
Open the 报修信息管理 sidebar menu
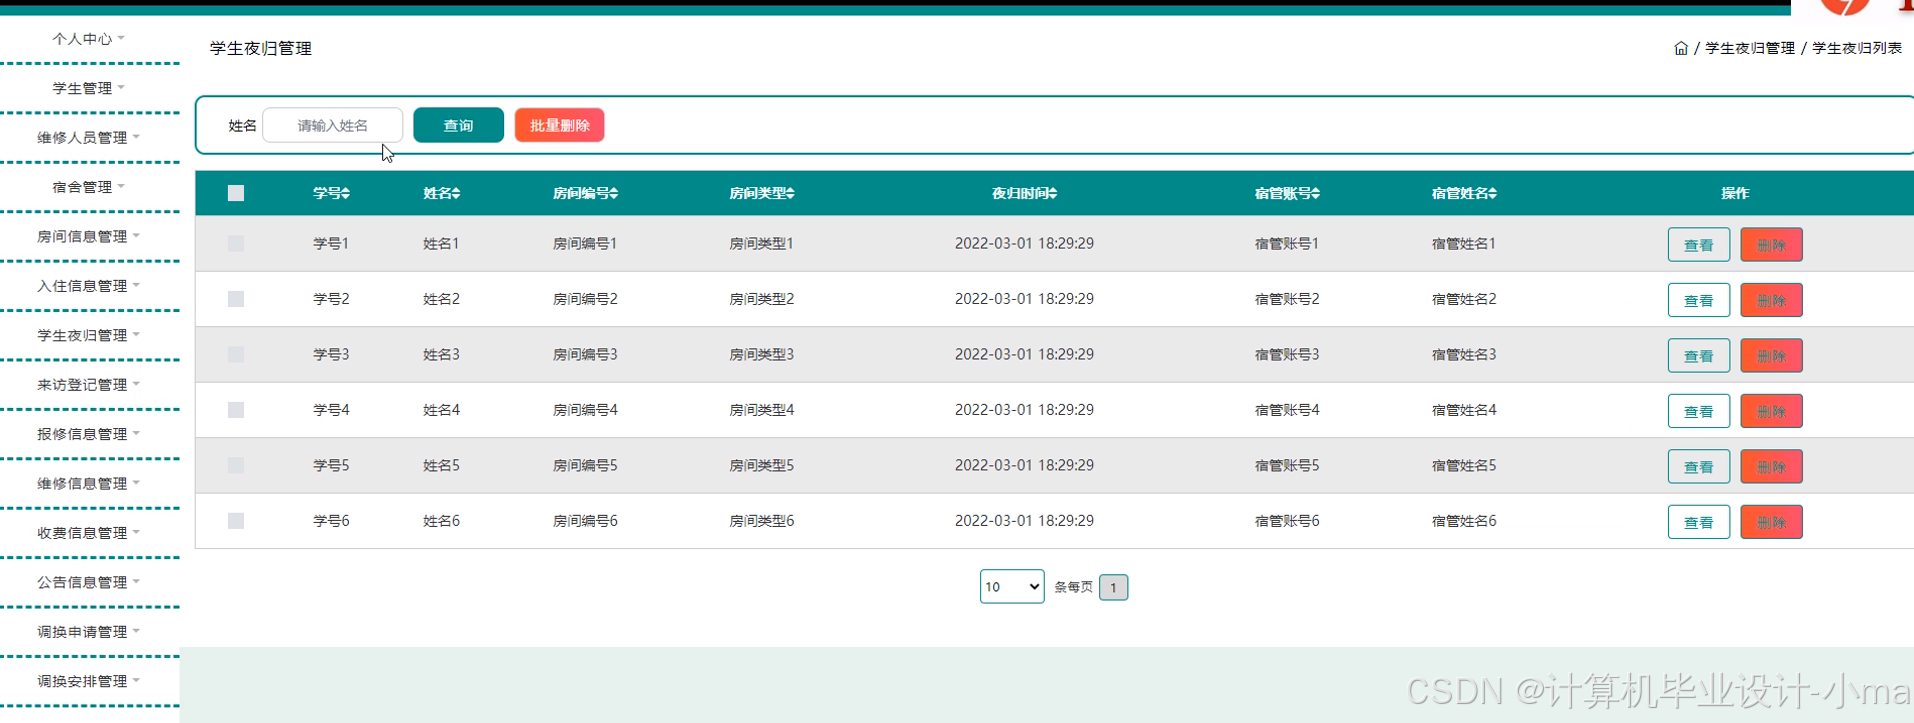pos(89,434)
